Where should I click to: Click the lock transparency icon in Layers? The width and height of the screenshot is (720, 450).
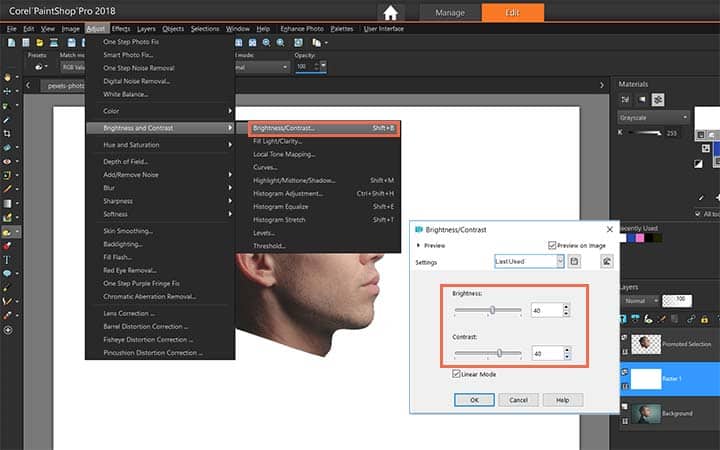(x=704, y=319)
